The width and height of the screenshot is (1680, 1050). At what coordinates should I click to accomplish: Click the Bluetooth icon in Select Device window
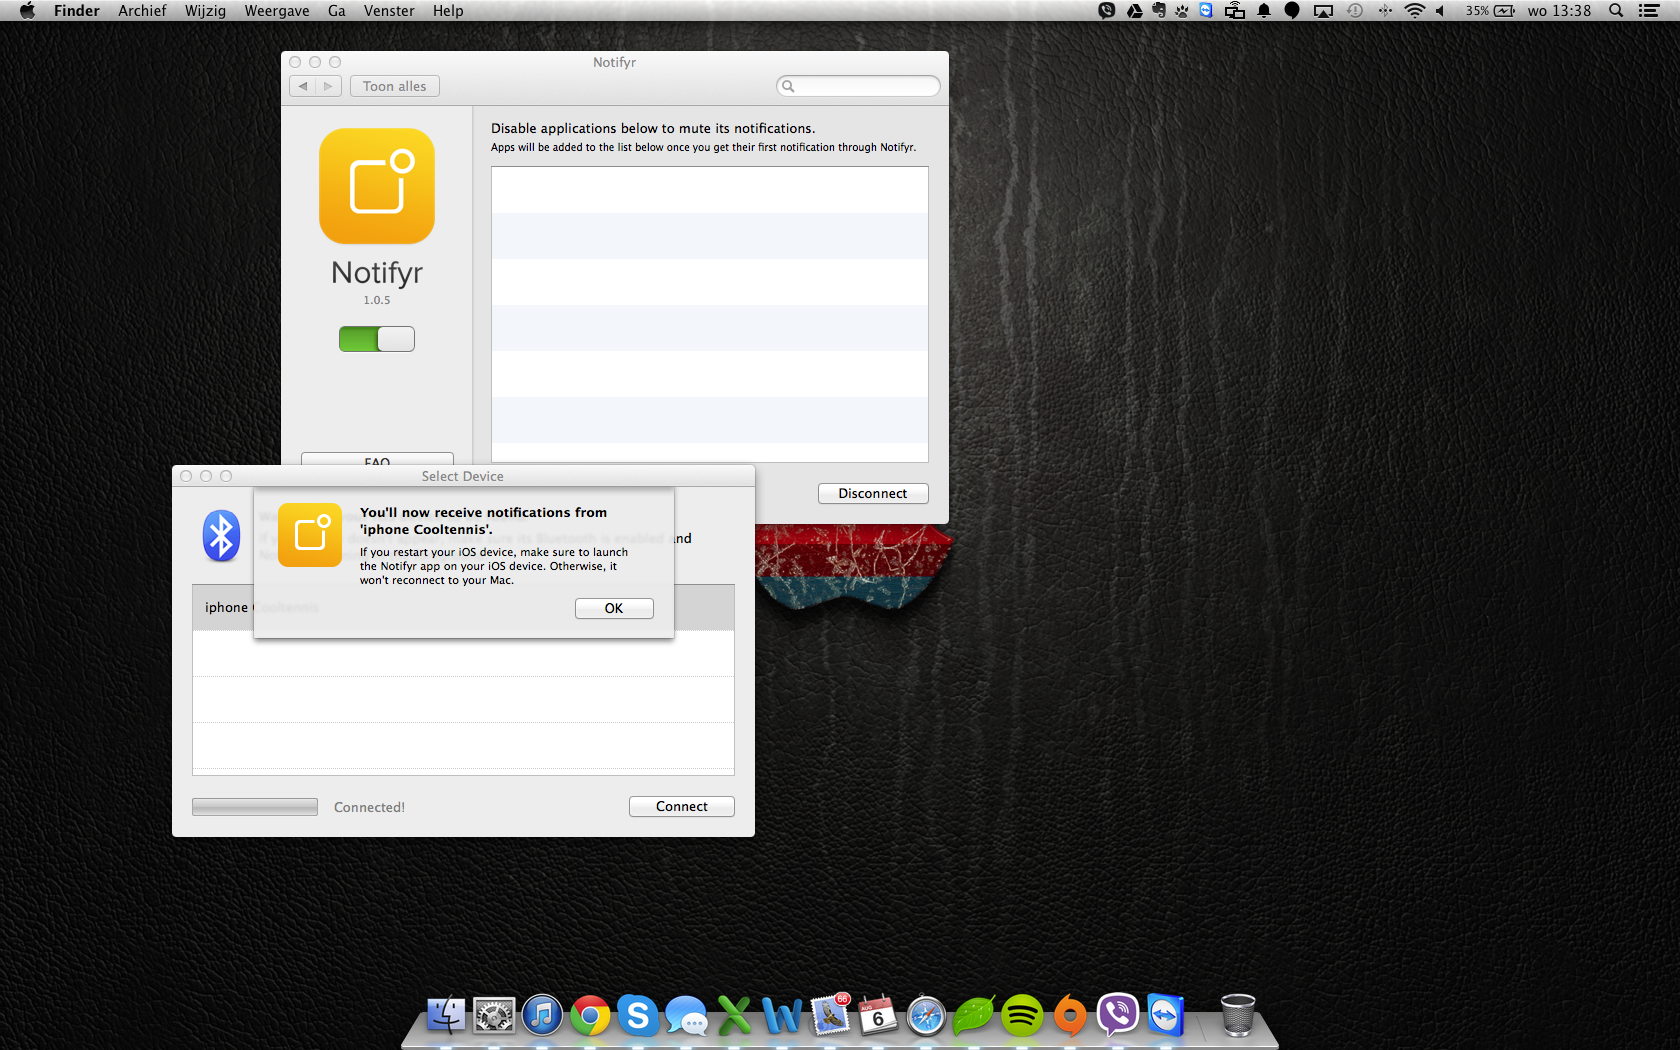[x=221, y=536]
